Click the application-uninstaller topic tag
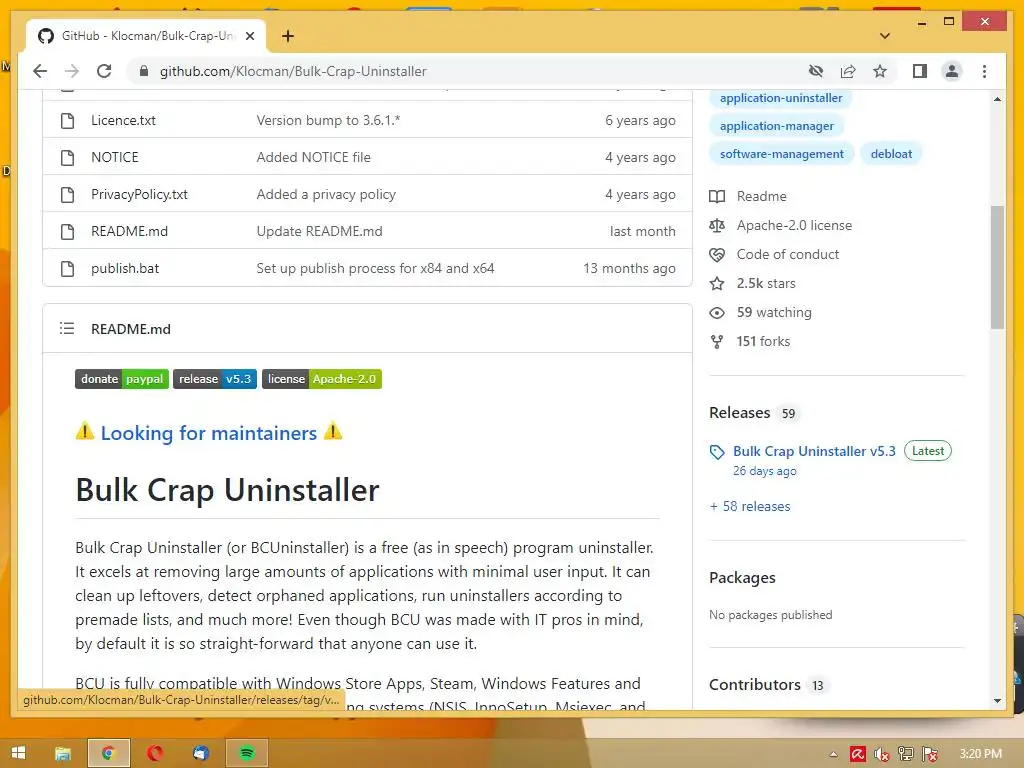 tap(781, 98)
